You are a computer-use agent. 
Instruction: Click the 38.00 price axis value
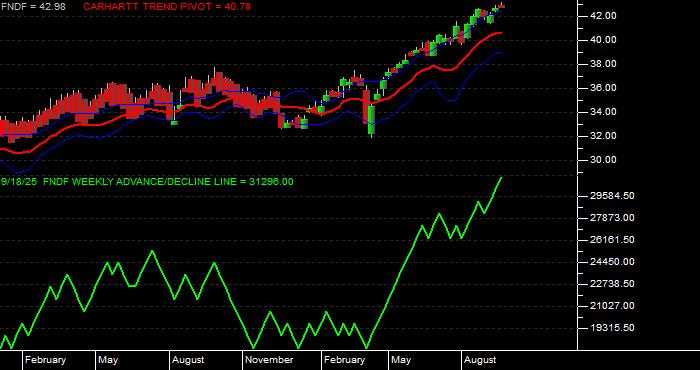click(603, 64)
